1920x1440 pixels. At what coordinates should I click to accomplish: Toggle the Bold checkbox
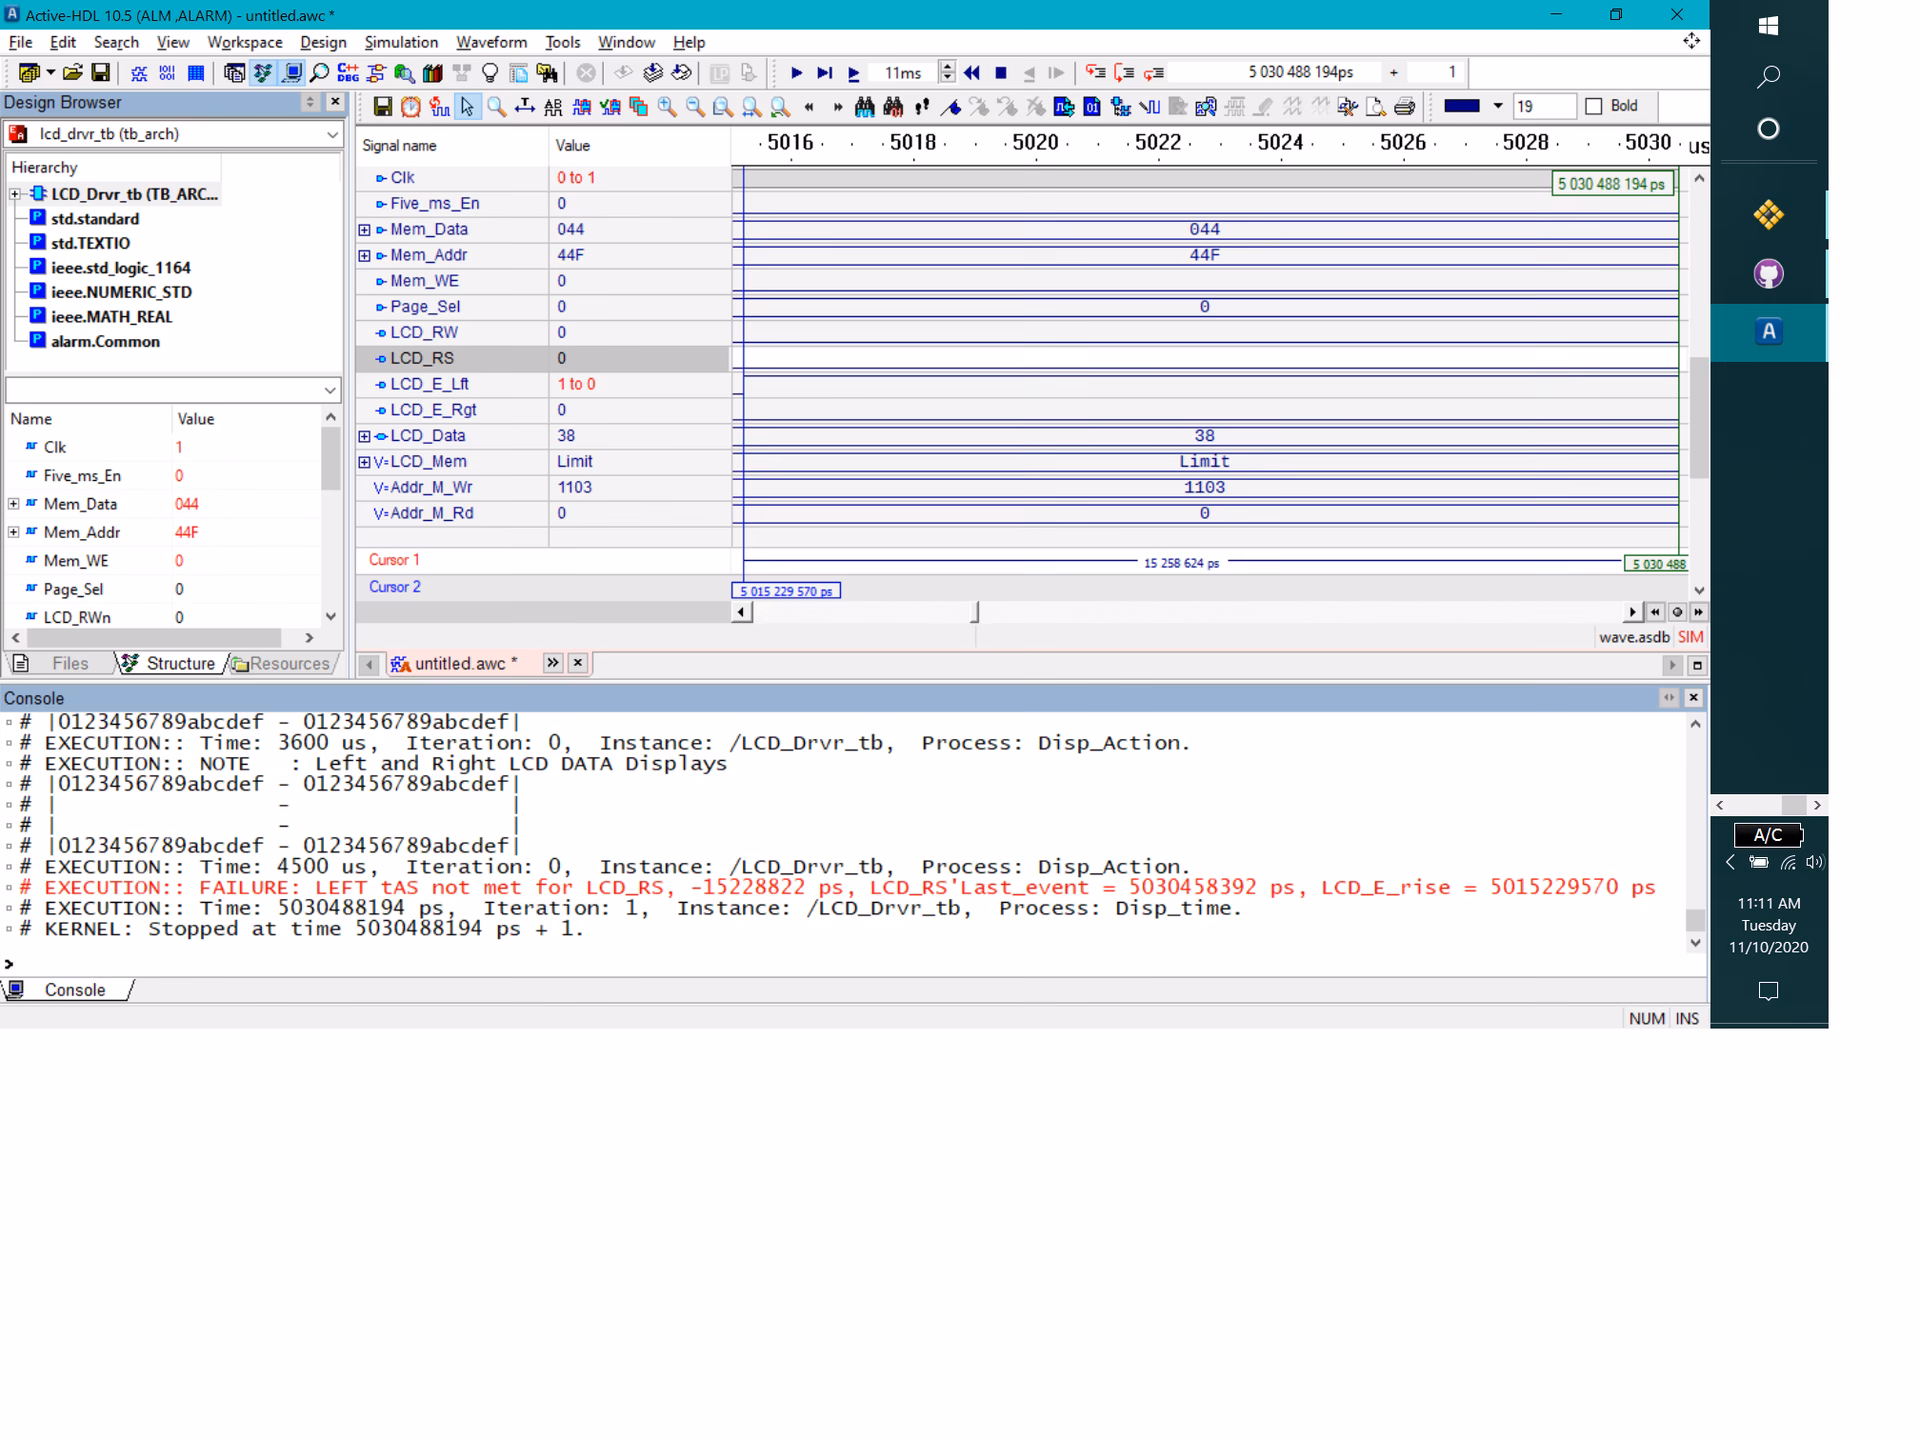(x=1594, y=106)
